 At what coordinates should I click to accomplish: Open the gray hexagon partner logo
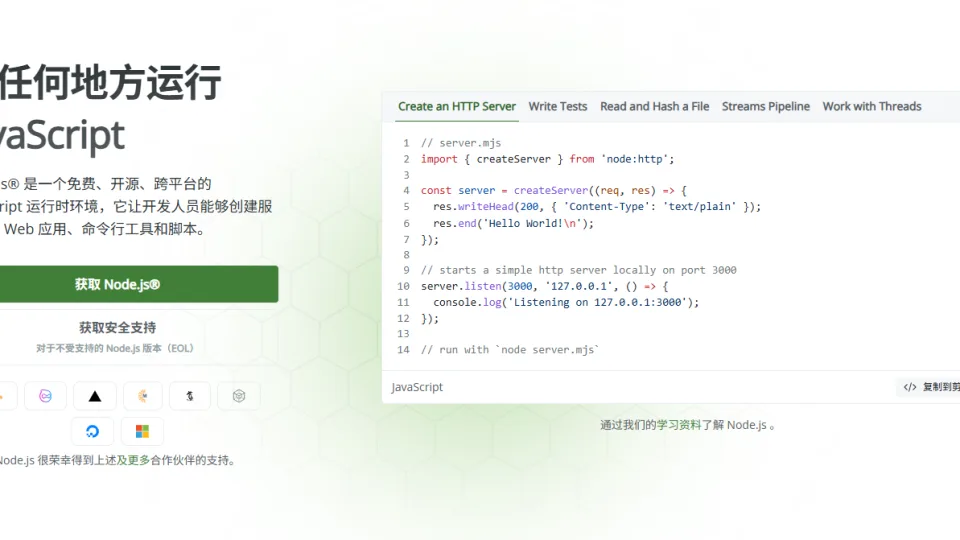click(239, 396)
